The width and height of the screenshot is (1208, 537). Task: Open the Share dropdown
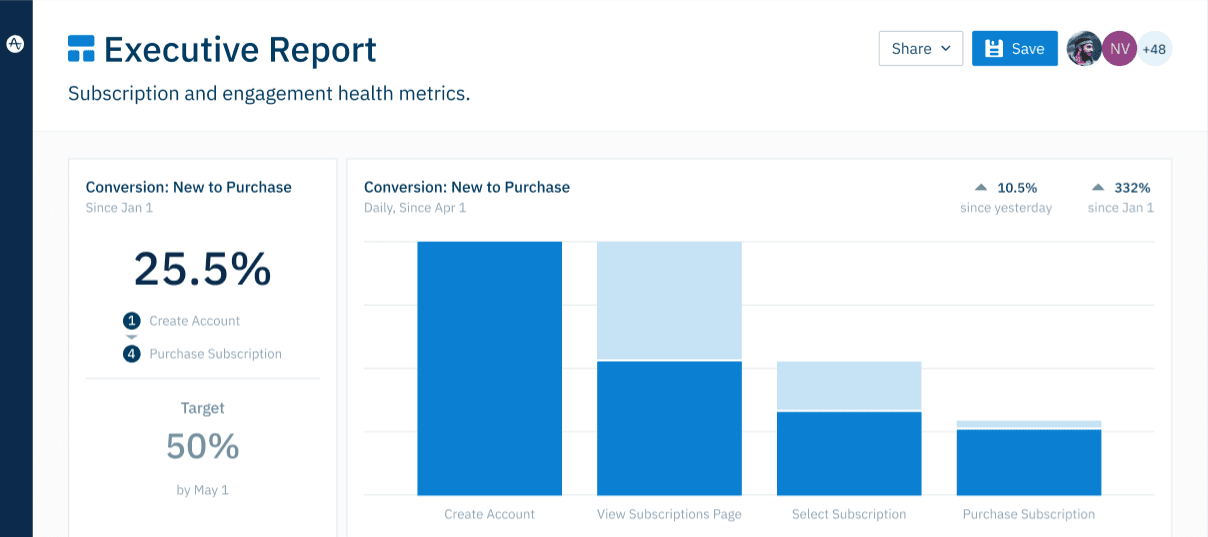(x=920, y=49)
